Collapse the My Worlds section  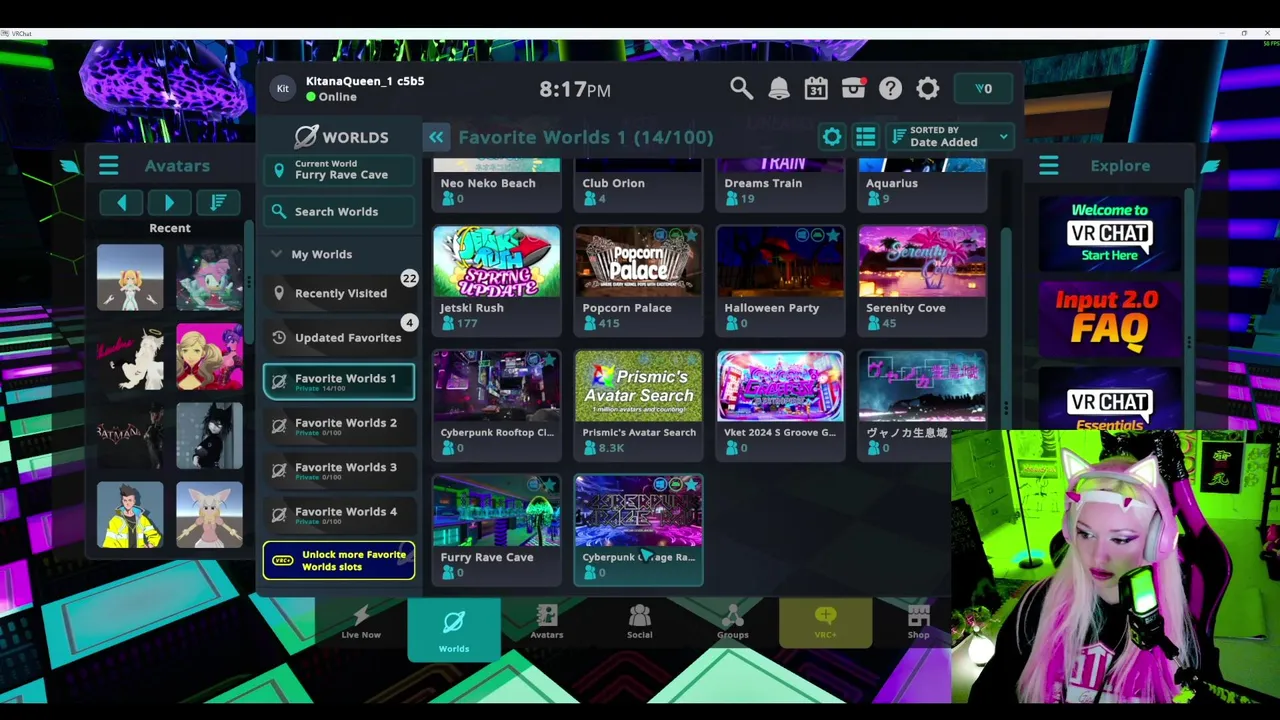[x=339, y=254]
